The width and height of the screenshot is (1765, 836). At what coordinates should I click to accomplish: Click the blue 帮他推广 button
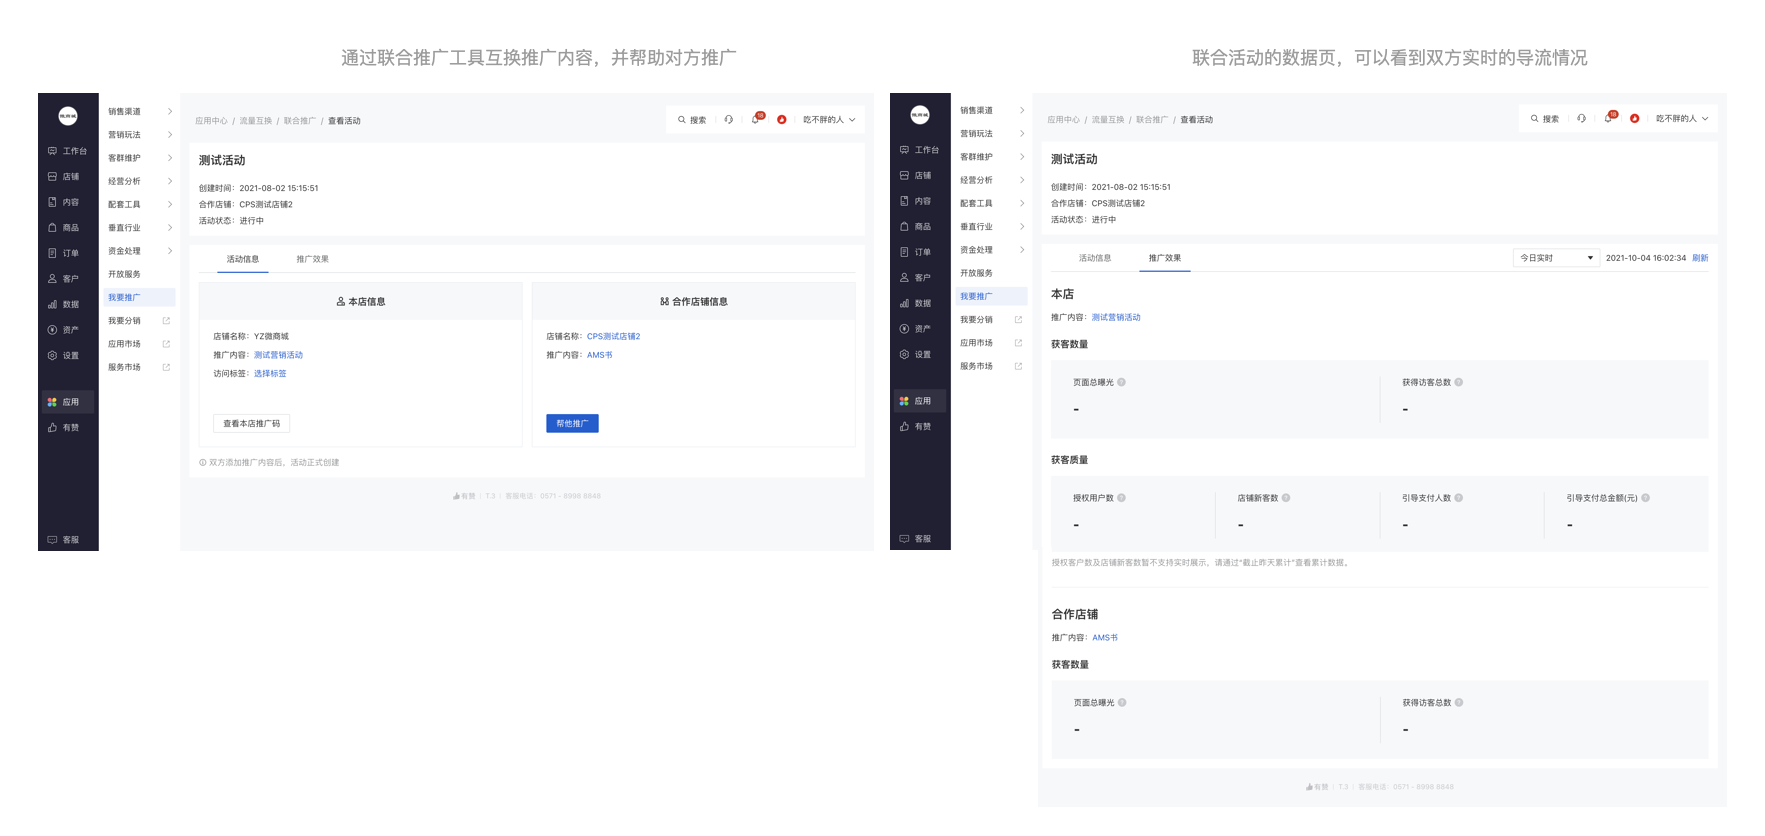[572, 423]
